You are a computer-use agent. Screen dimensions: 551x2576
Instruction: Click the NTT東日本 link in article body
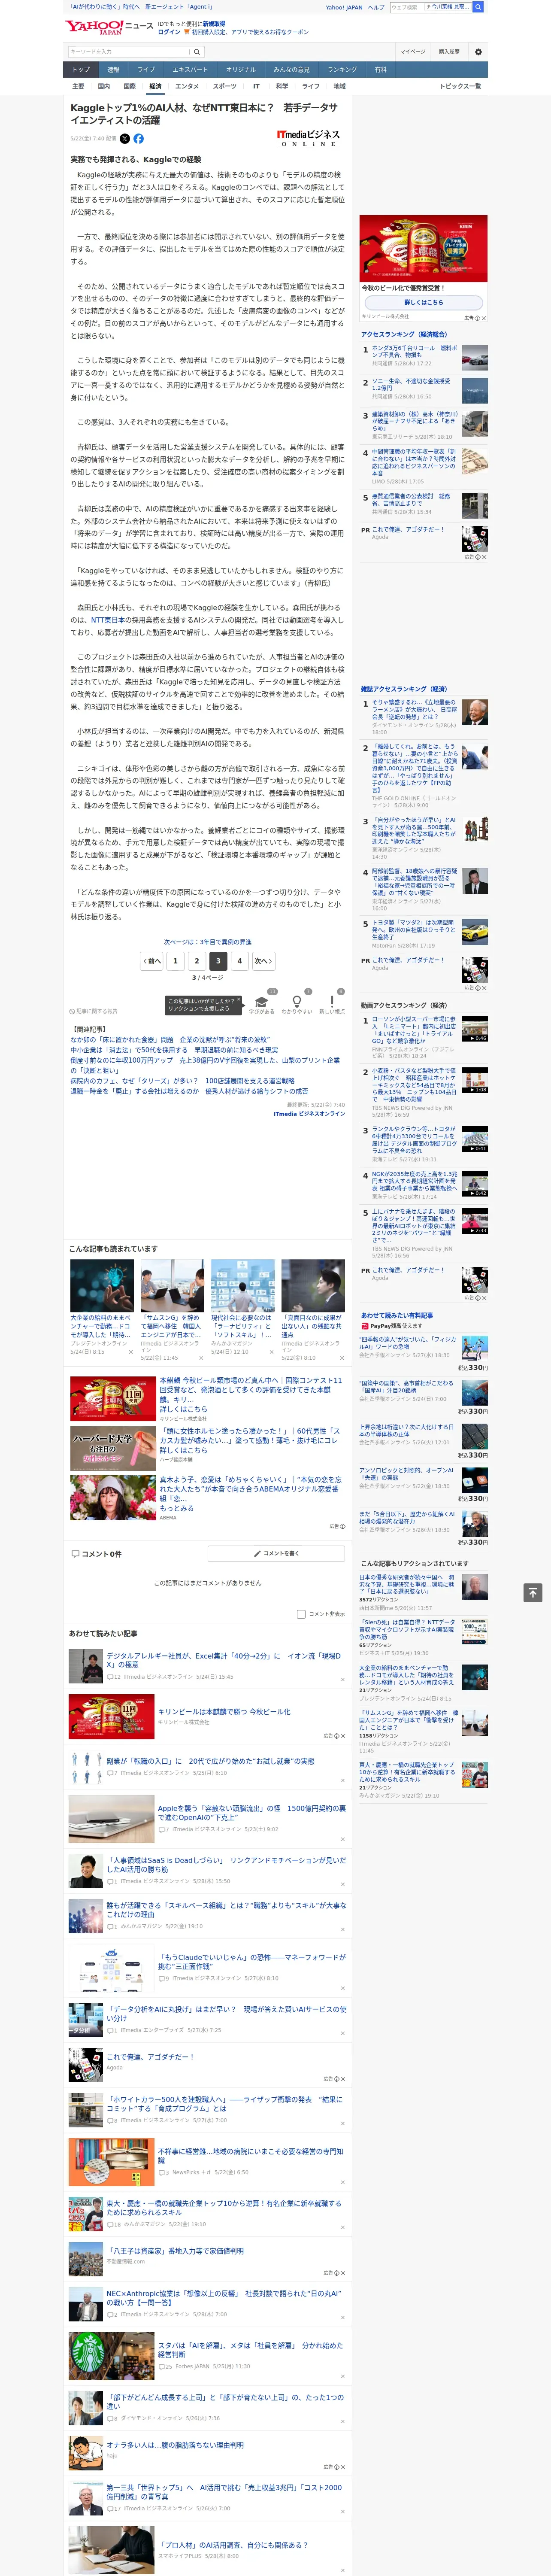109,620
